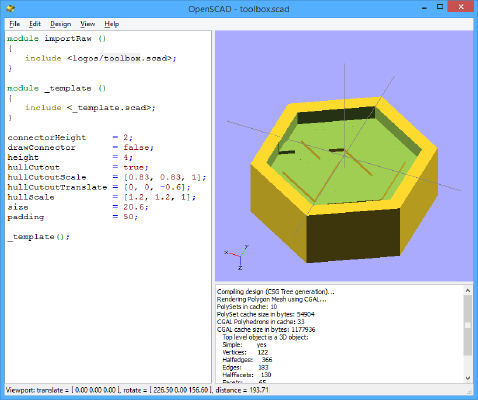Click the 'include <logos/toolbox.scad>;' line
This screenshot has width=478, height=400.
pos(101,58)
